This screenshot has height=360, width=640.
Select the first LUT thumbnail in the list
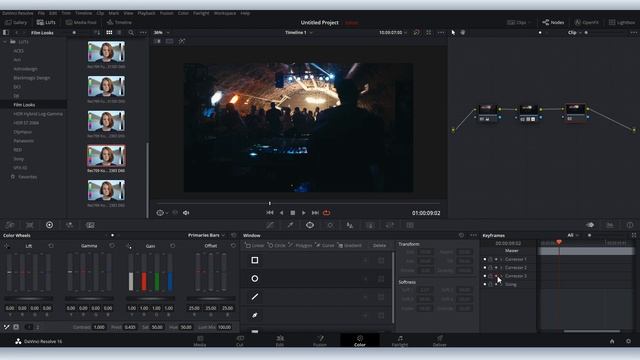pos(106,51)
